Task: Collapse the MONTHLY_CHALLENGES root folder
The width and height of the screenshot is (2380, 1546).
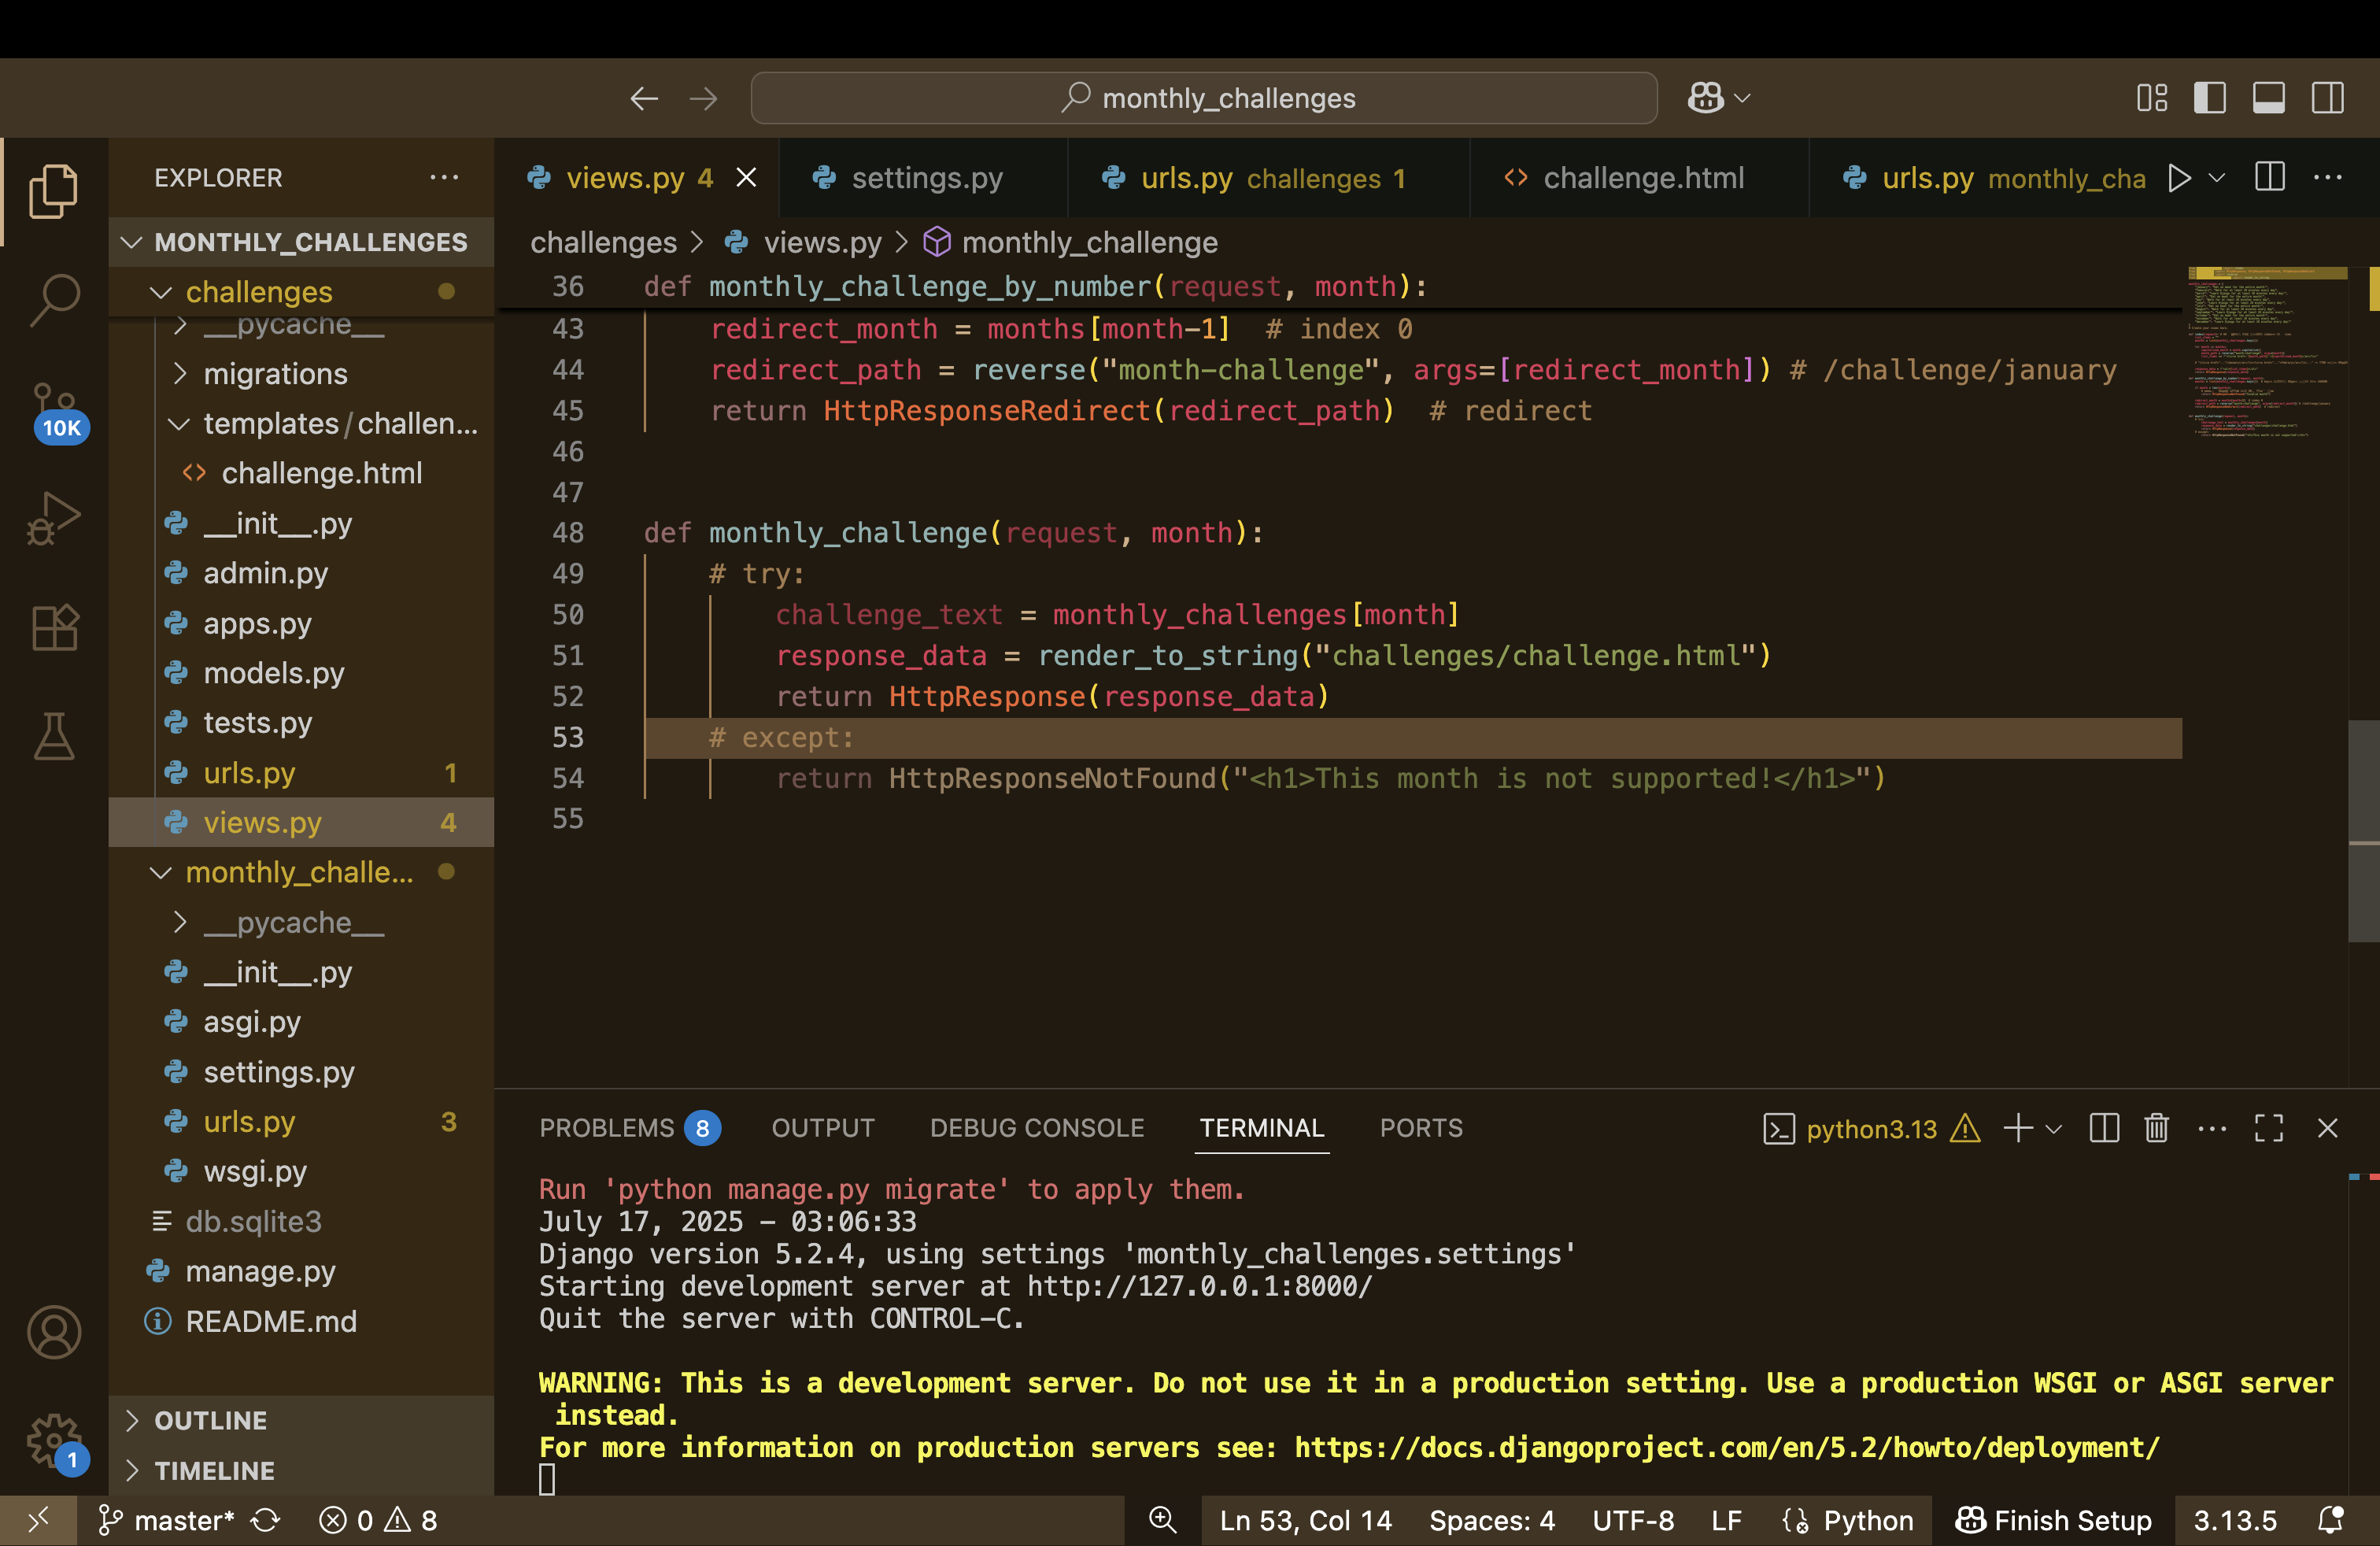Action: coord(301,242)
